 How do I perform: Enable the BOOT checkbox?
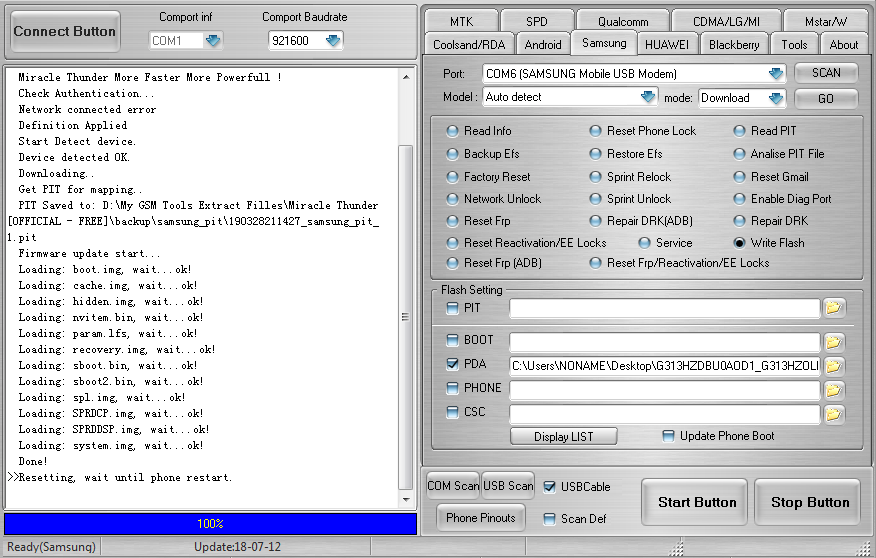pos(452,340)
